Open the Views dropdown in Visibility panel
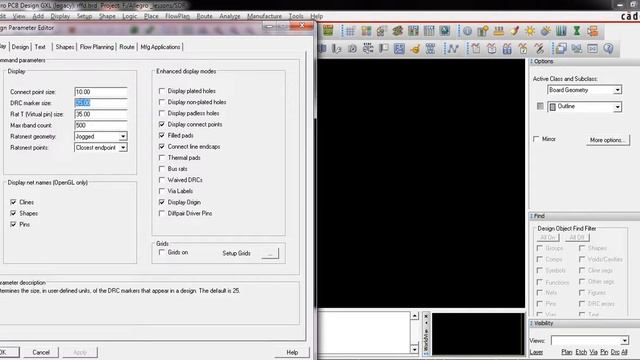The image size is (640, 360). coord(624,340)
